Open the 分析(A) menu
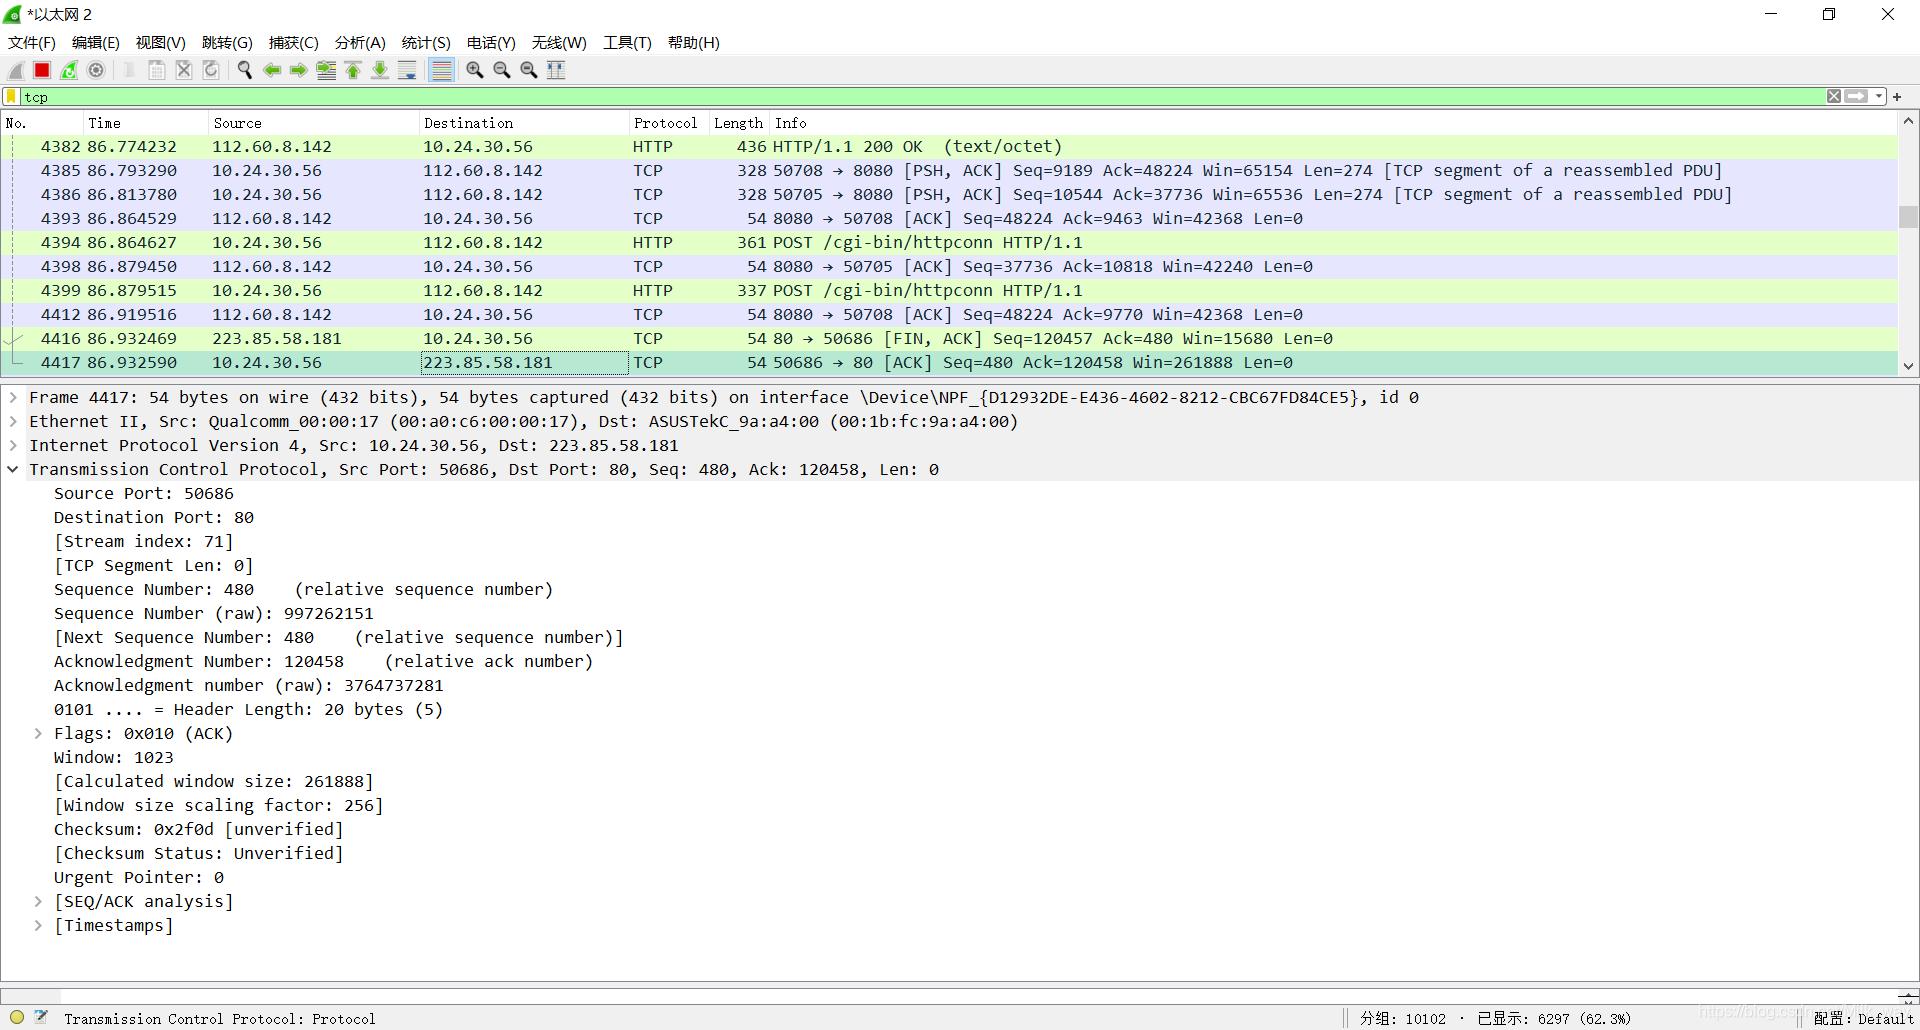Image resolution: width=1920 pixels, height=1030 pixels. (359, 43)
